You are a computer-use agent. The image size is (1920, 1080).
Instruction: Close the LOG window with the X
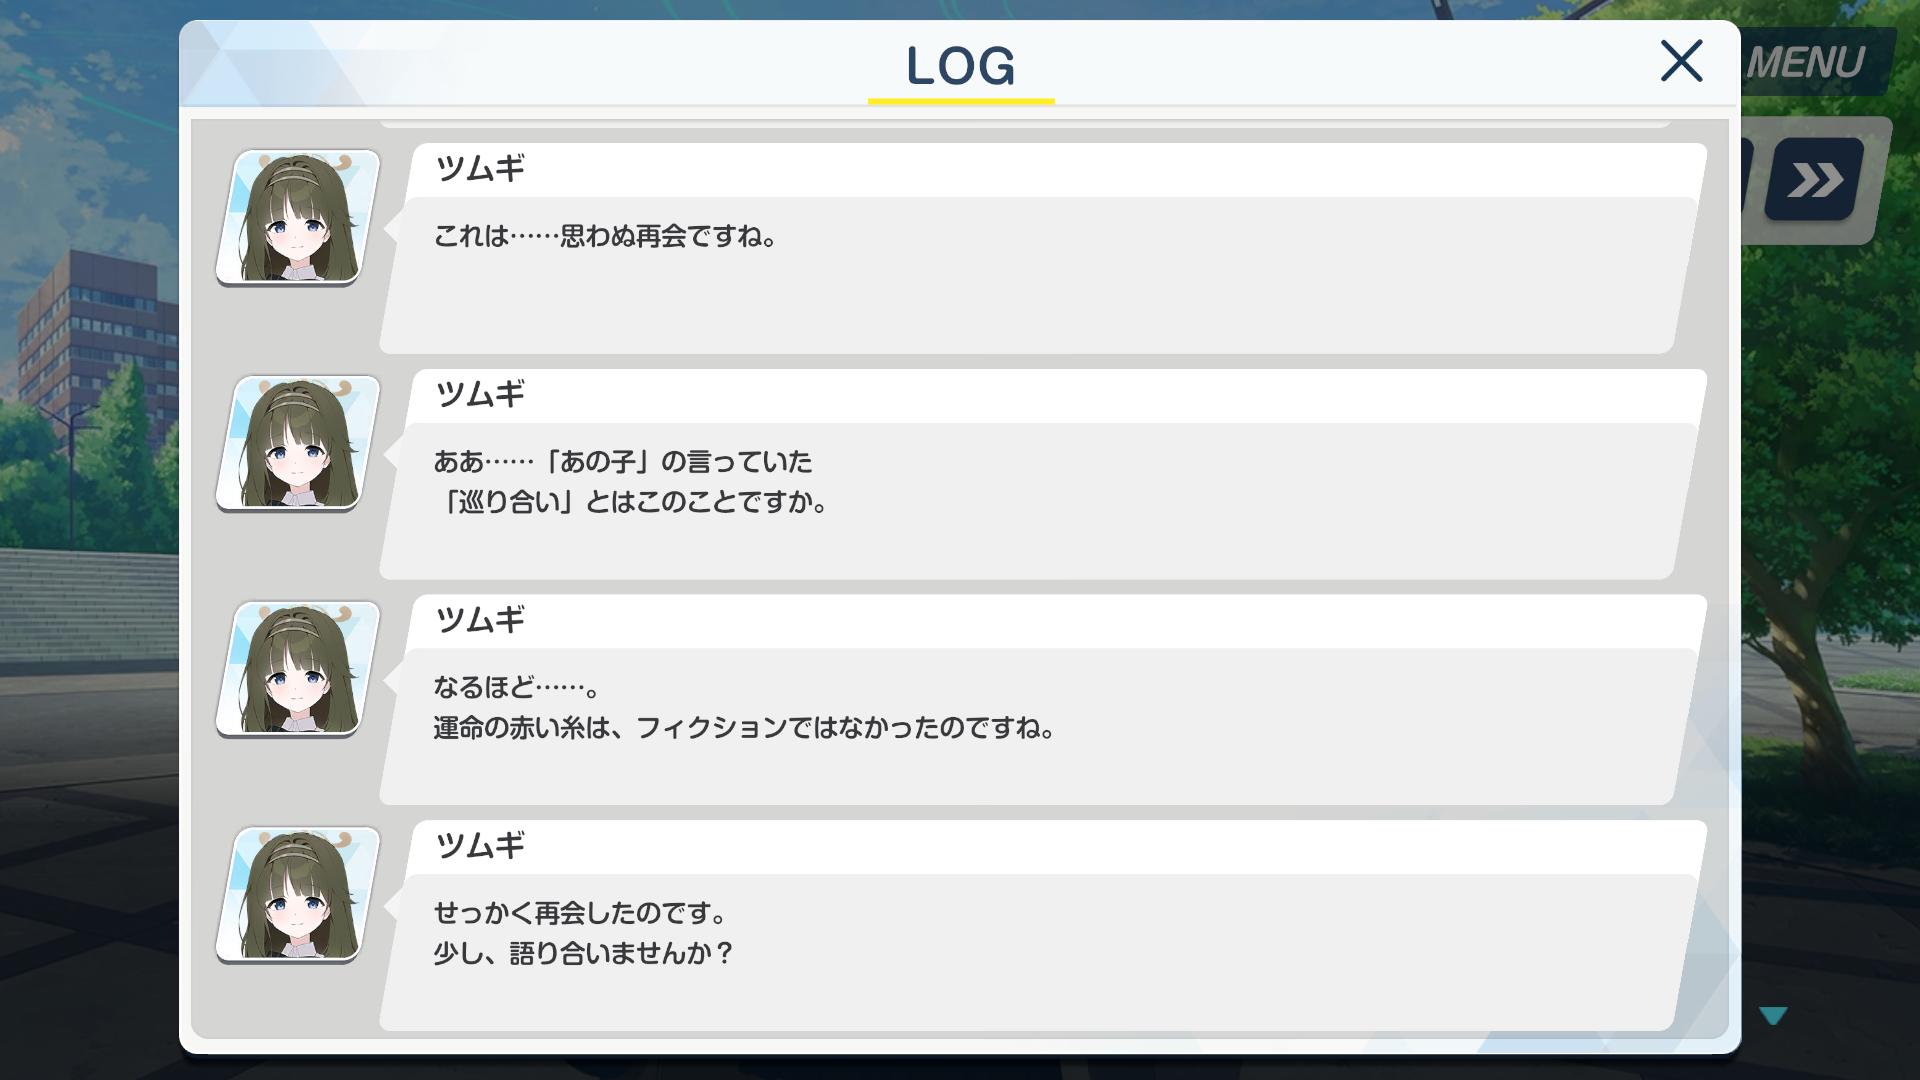[x=1681, y=61]
